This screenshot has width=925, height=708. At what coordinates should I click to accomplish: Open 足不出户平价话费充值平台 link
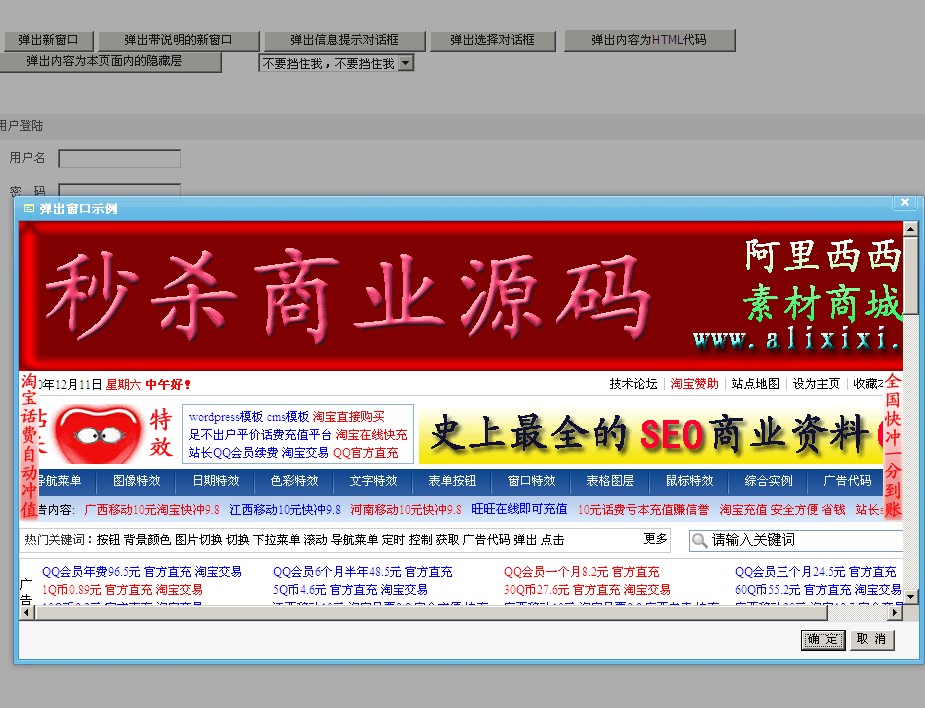[x=260, y=435]
